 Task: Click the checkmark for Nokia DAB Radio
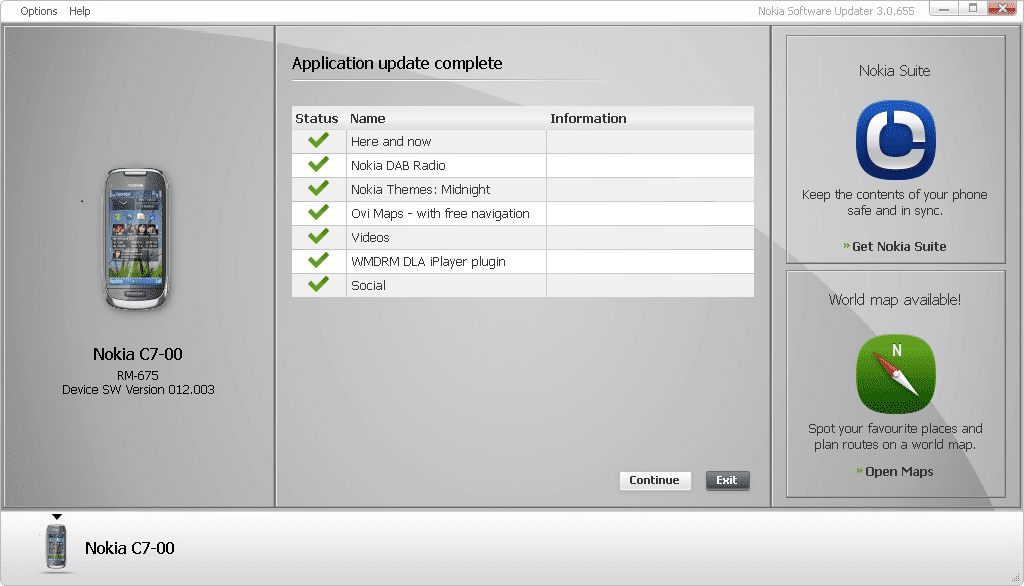pyautogui.click(x=319, y=165)
